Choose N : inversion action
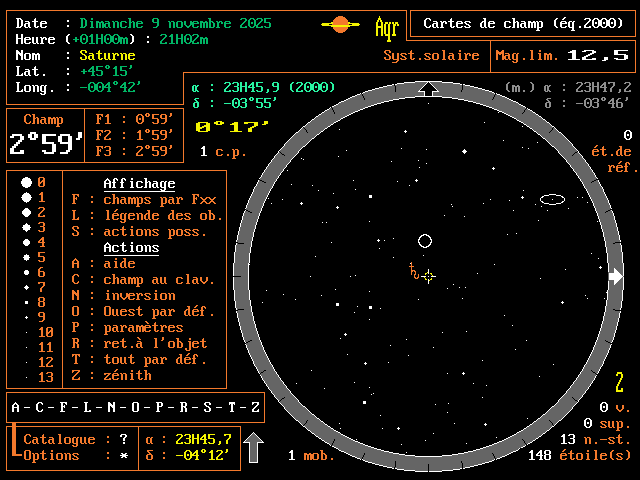 point(123,296)
